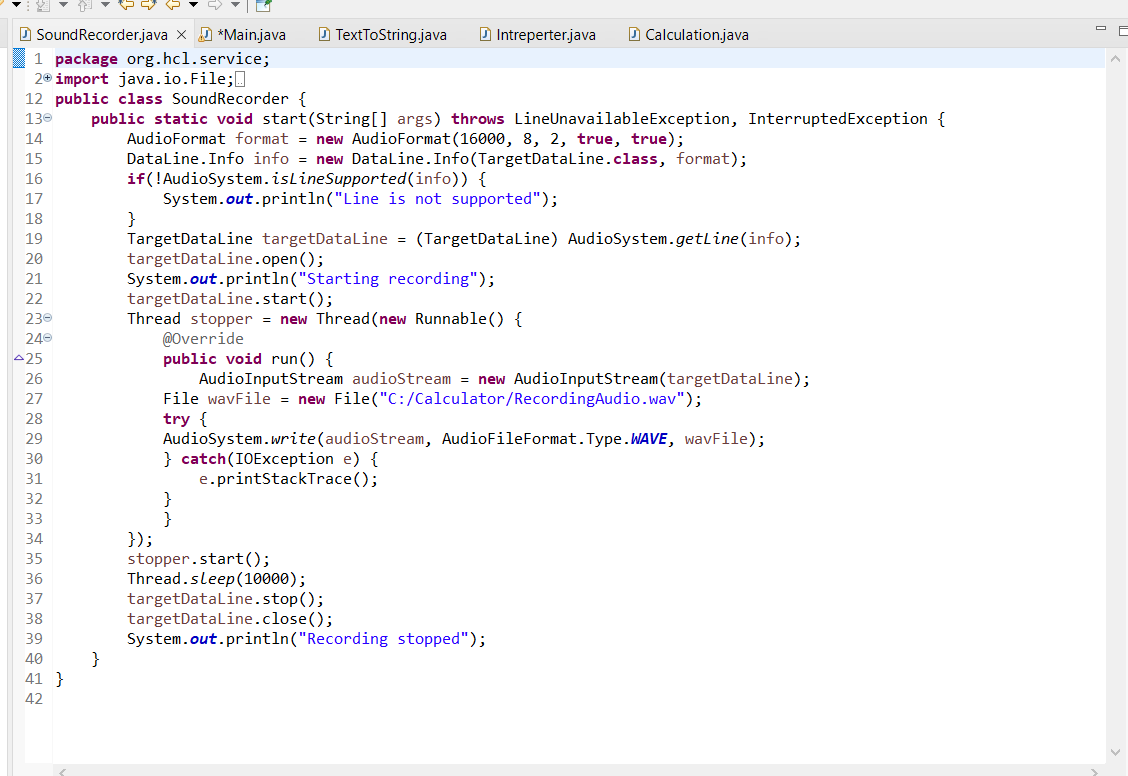The image size is (1128, 776).
Task: Go to the next edit location
Action: (149, 6)
